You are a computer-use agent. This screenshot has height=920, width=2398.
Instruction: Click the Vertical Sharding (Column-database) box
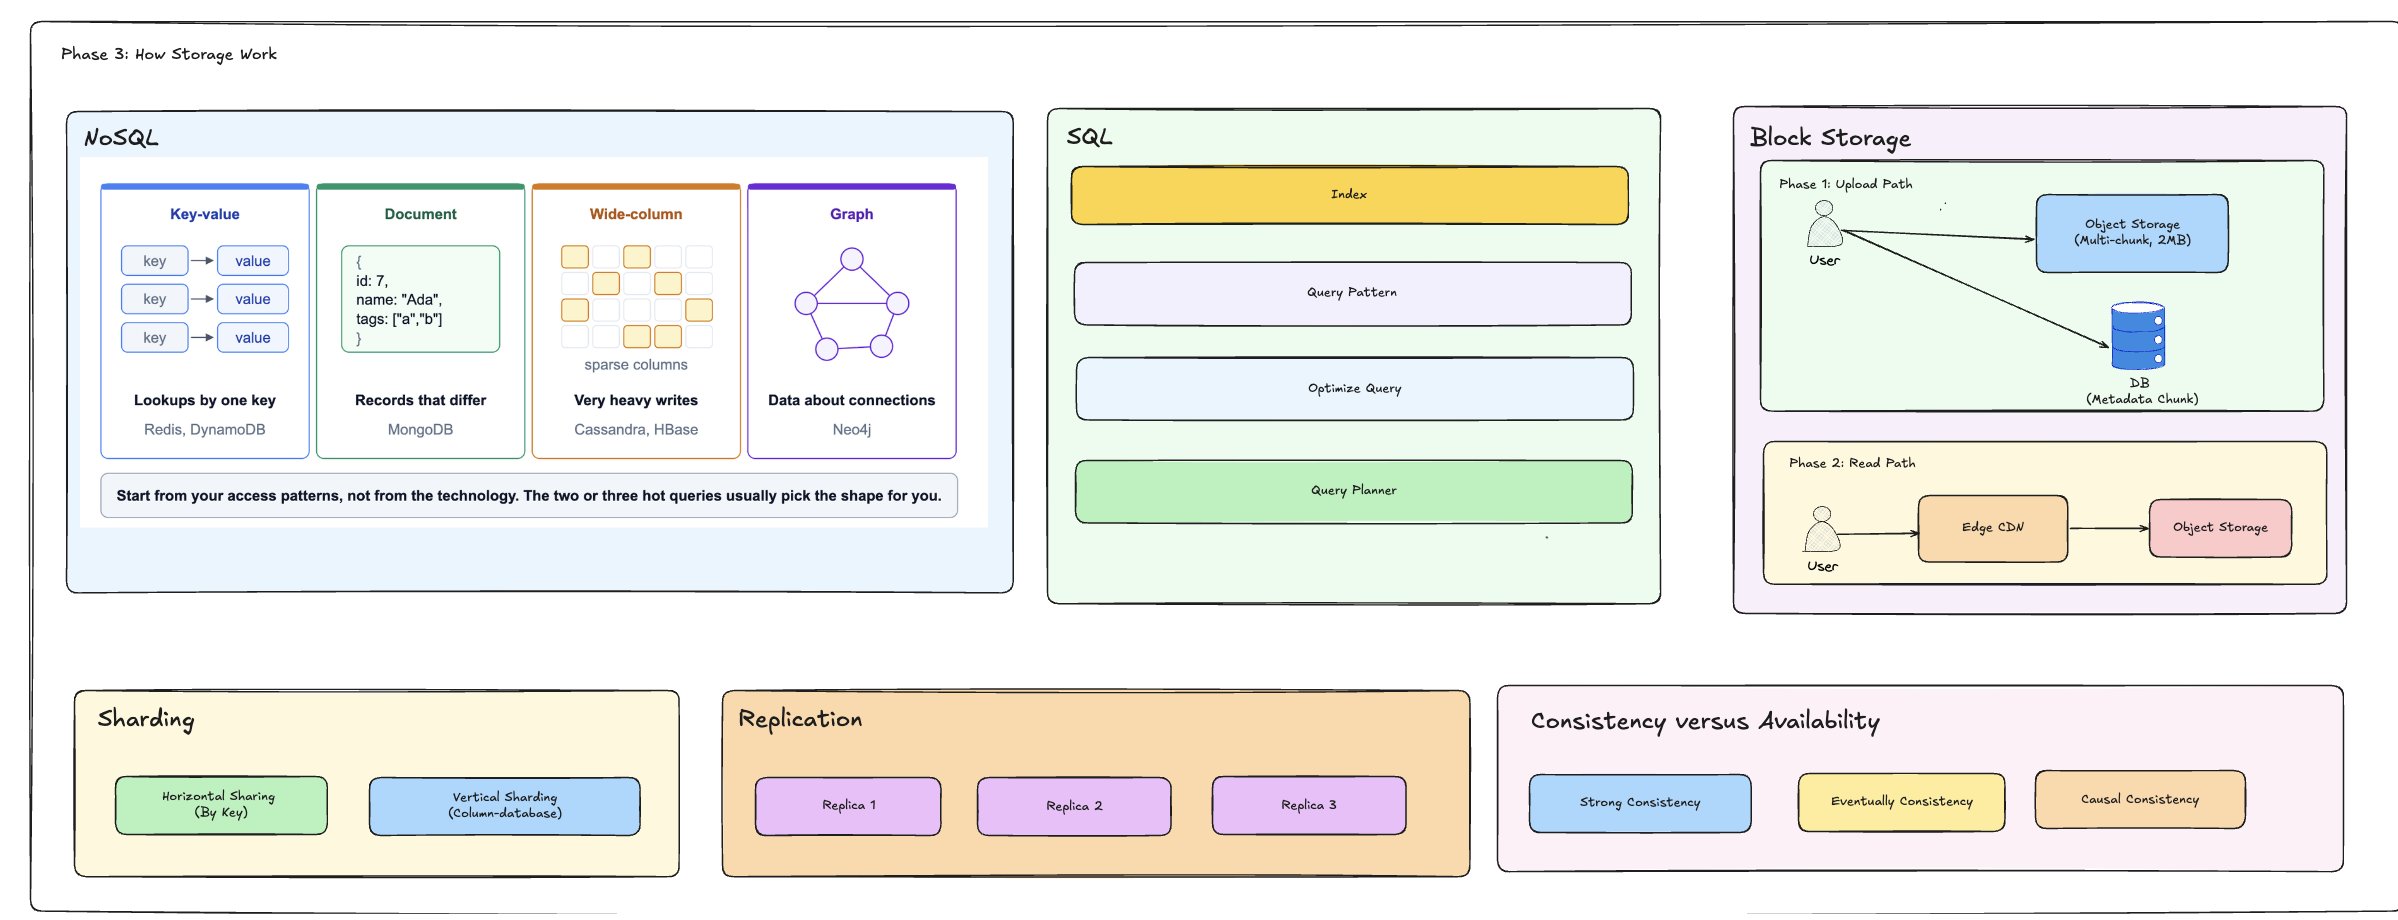click(x=504, y=806)
